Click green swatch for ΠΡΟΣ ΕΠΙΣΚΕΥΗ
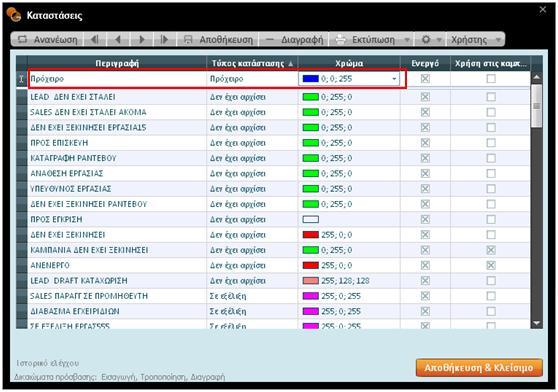The width and height of the screenshot is (558, 392). point(310,143)
